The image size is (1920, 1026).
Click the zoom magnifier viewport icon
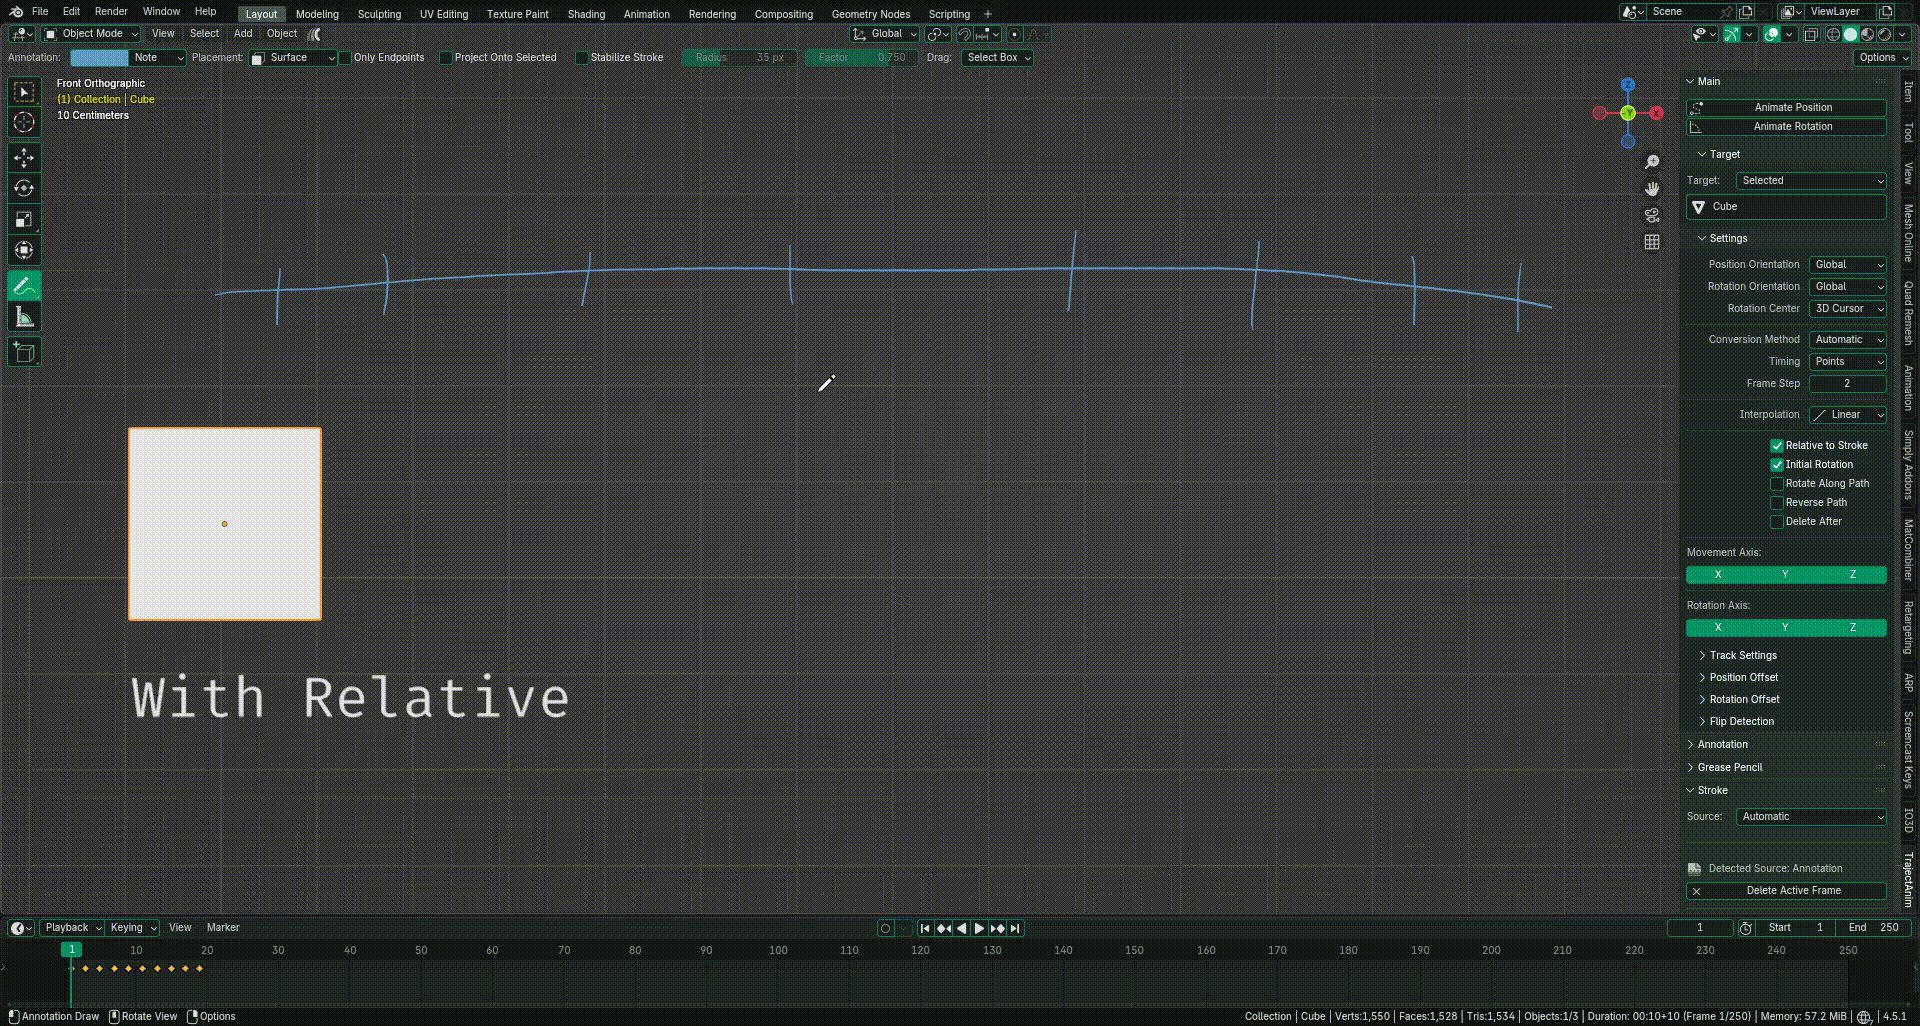coord(1652,162)
